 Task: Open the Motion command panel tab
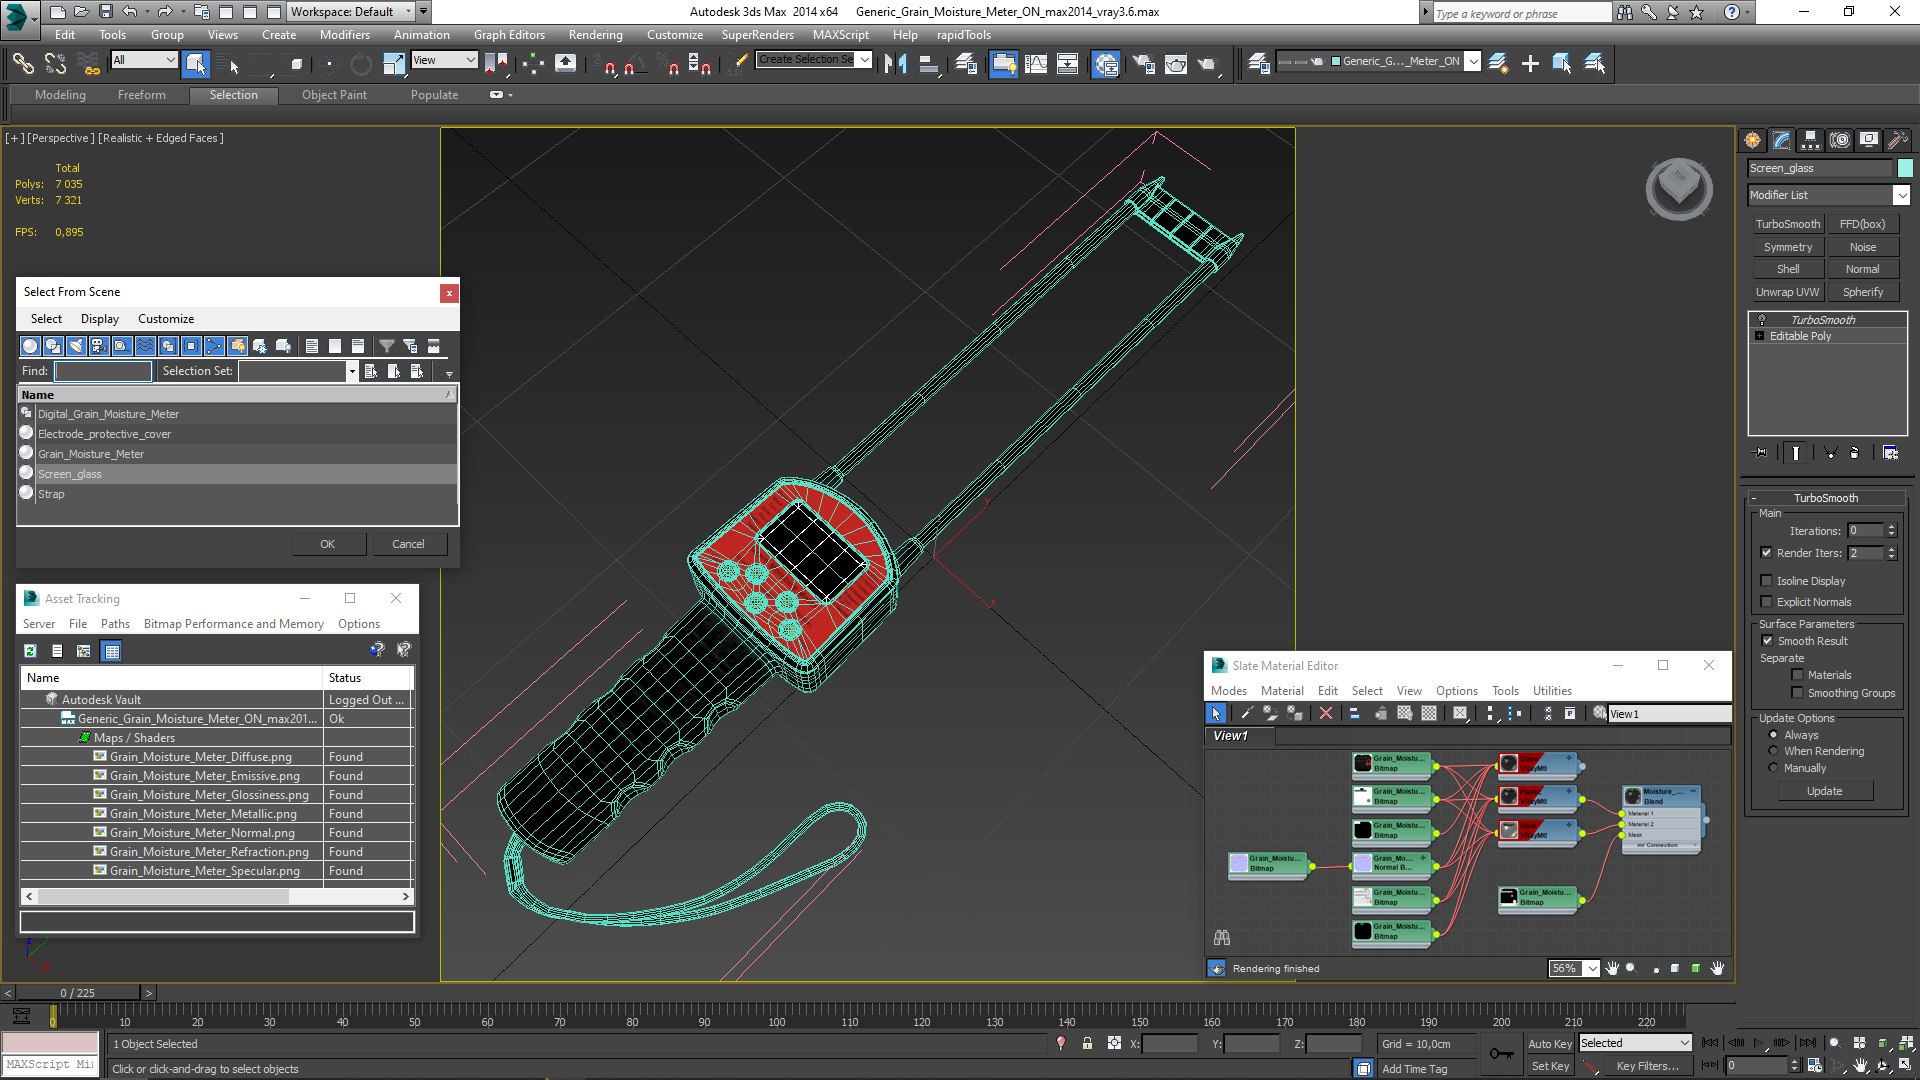pos(1839,140)
